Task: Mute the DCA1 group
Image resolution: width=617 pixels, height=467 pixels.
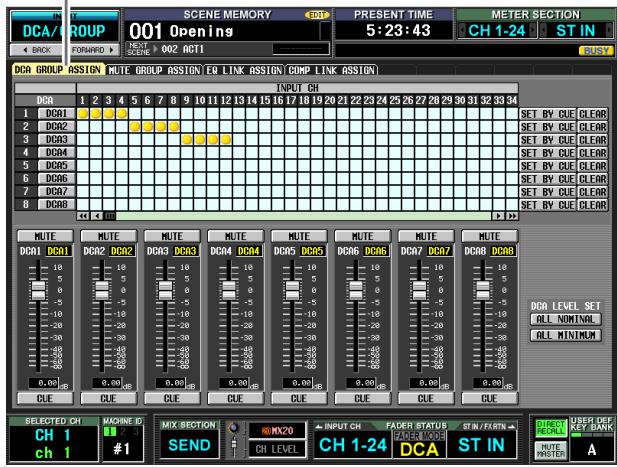Action: (45, 236)
